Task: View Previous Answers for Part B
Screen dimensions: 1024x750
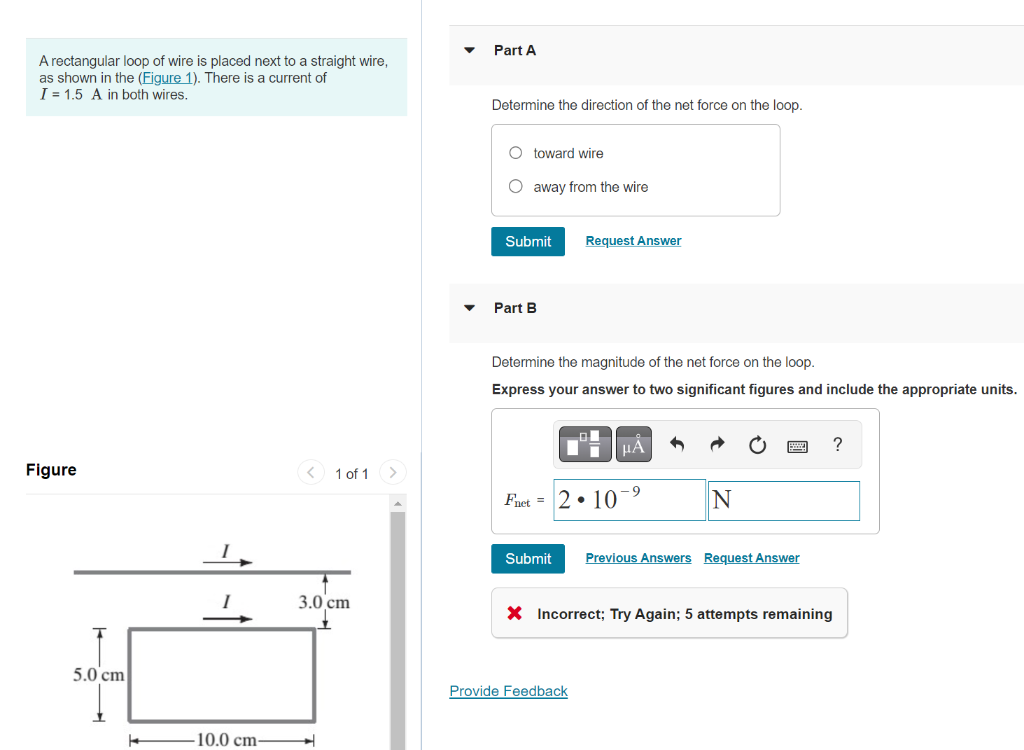Action: pyautogui.click(x=638, y=557)
